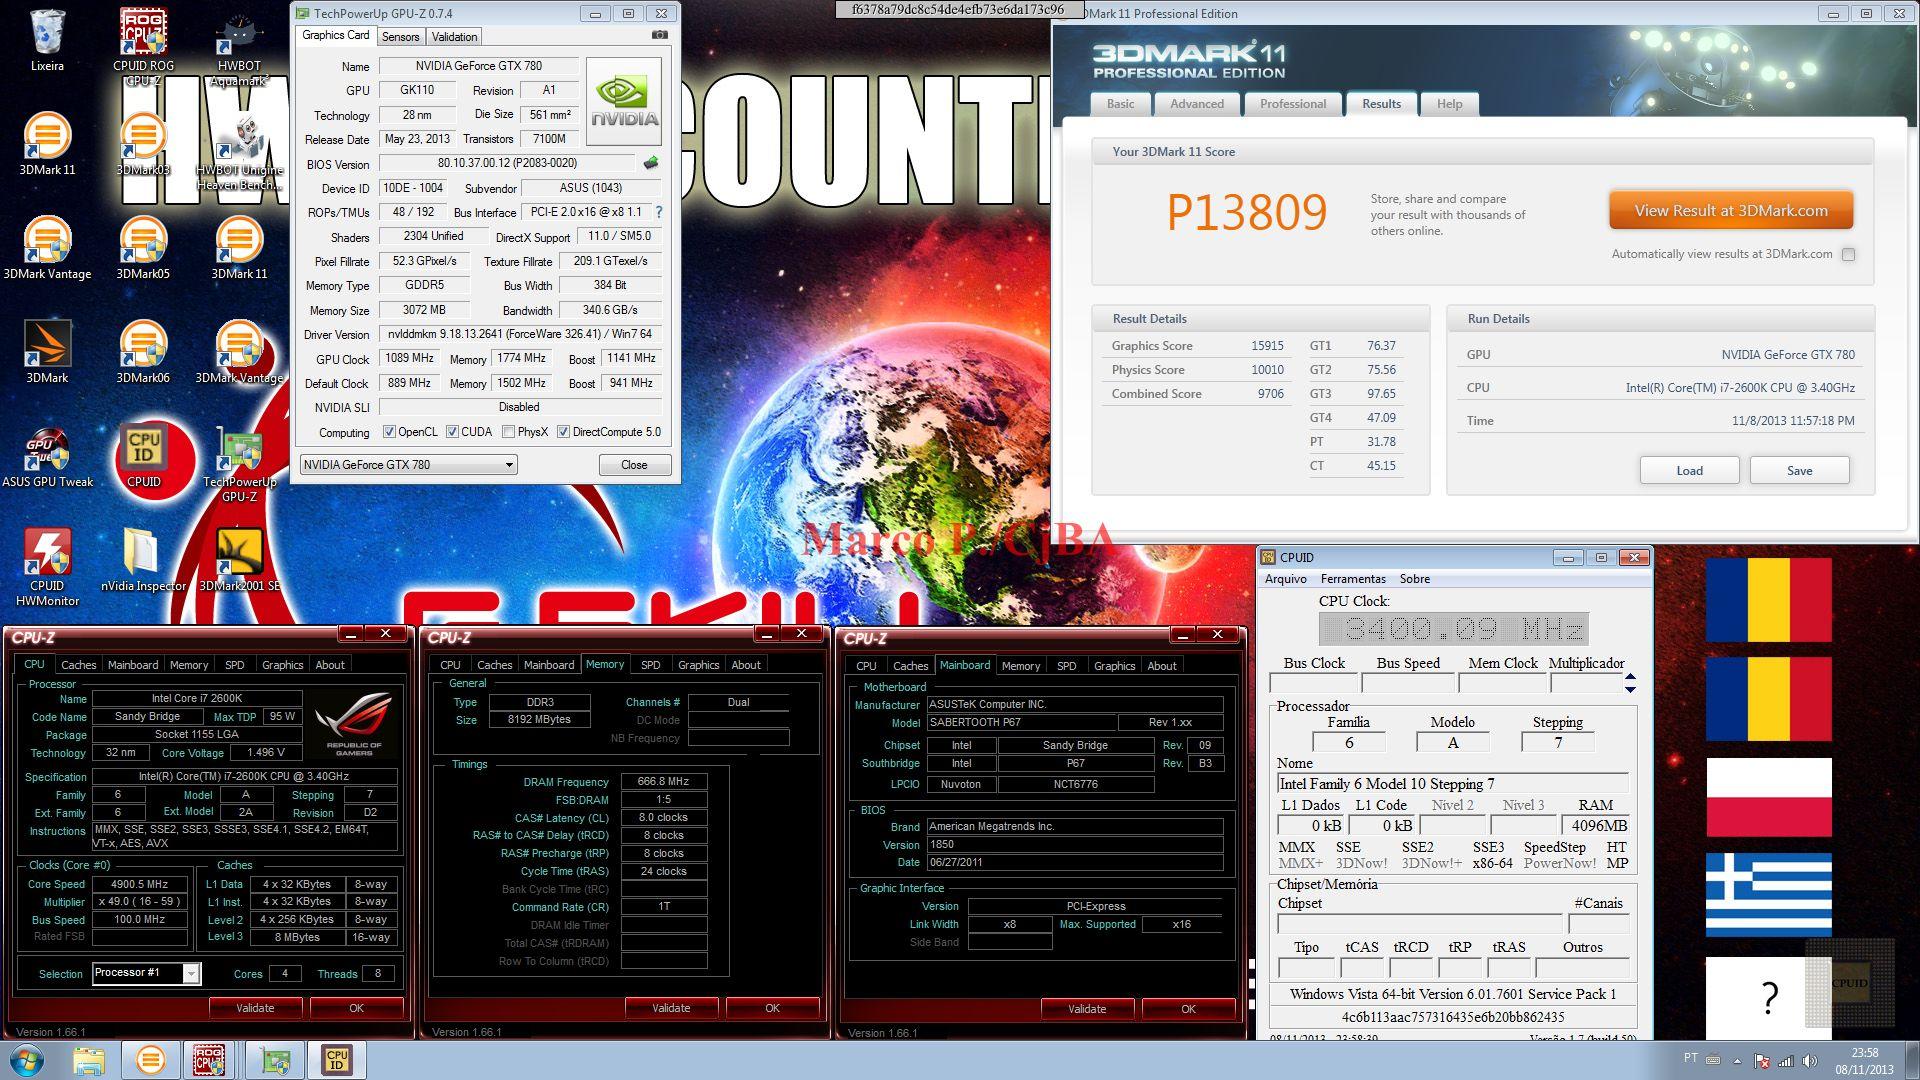The image size is (1920, 1080).
Task: Launch 3DMark06 desktop shortcut
Action: tap(143, 351)
